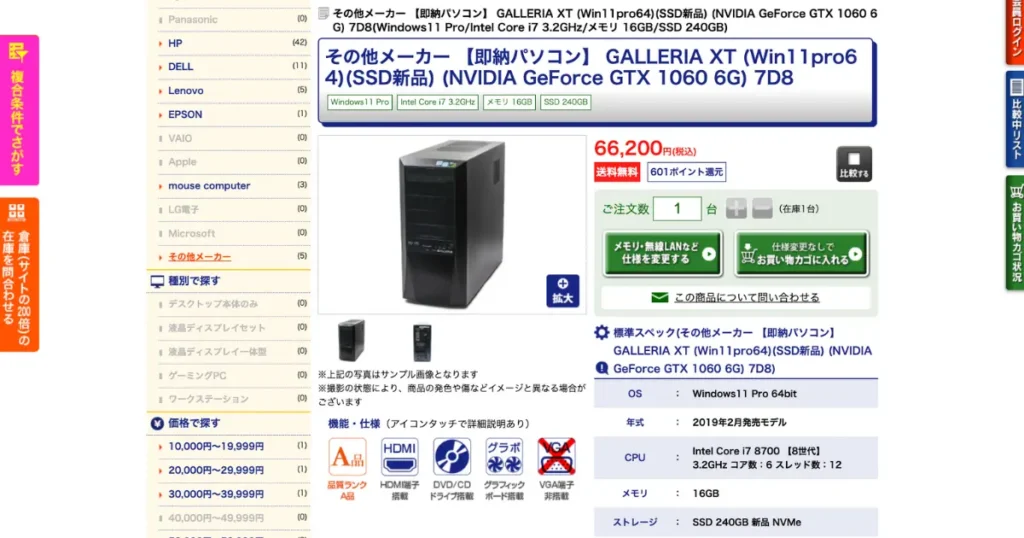Open the orange 倉庫の在庫を問合わせる side tab

pos(20,275)
